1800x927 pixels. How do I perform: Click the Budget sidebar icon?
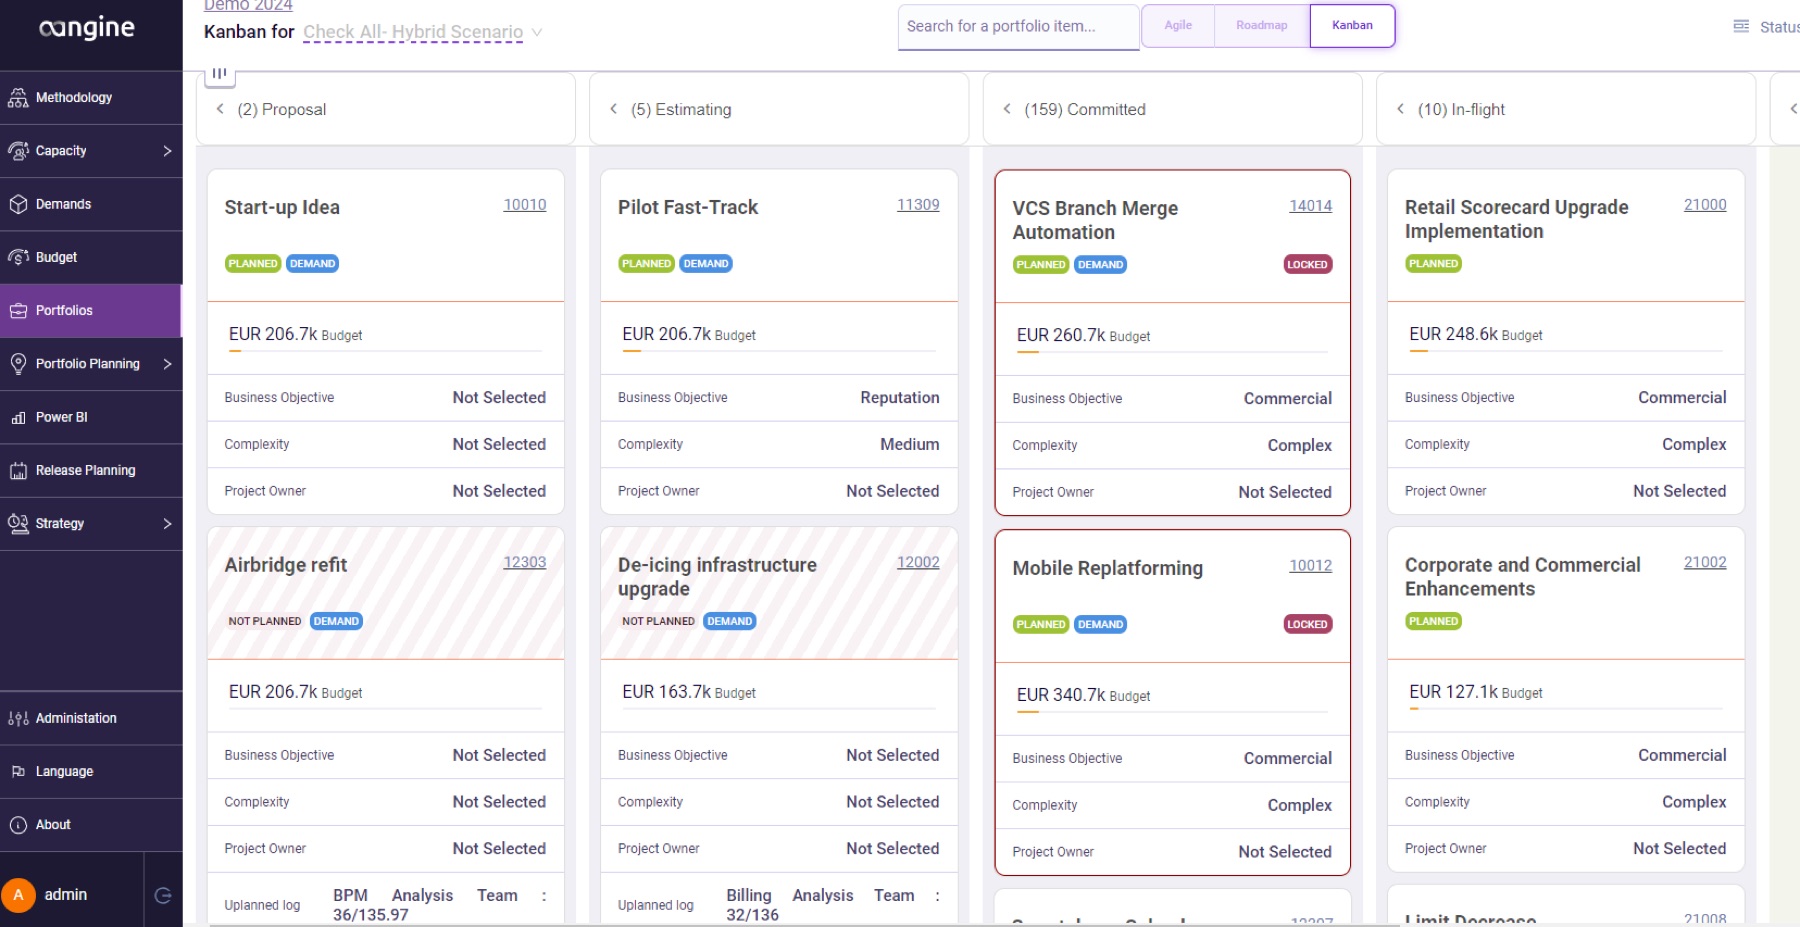[x=18, y=257]
